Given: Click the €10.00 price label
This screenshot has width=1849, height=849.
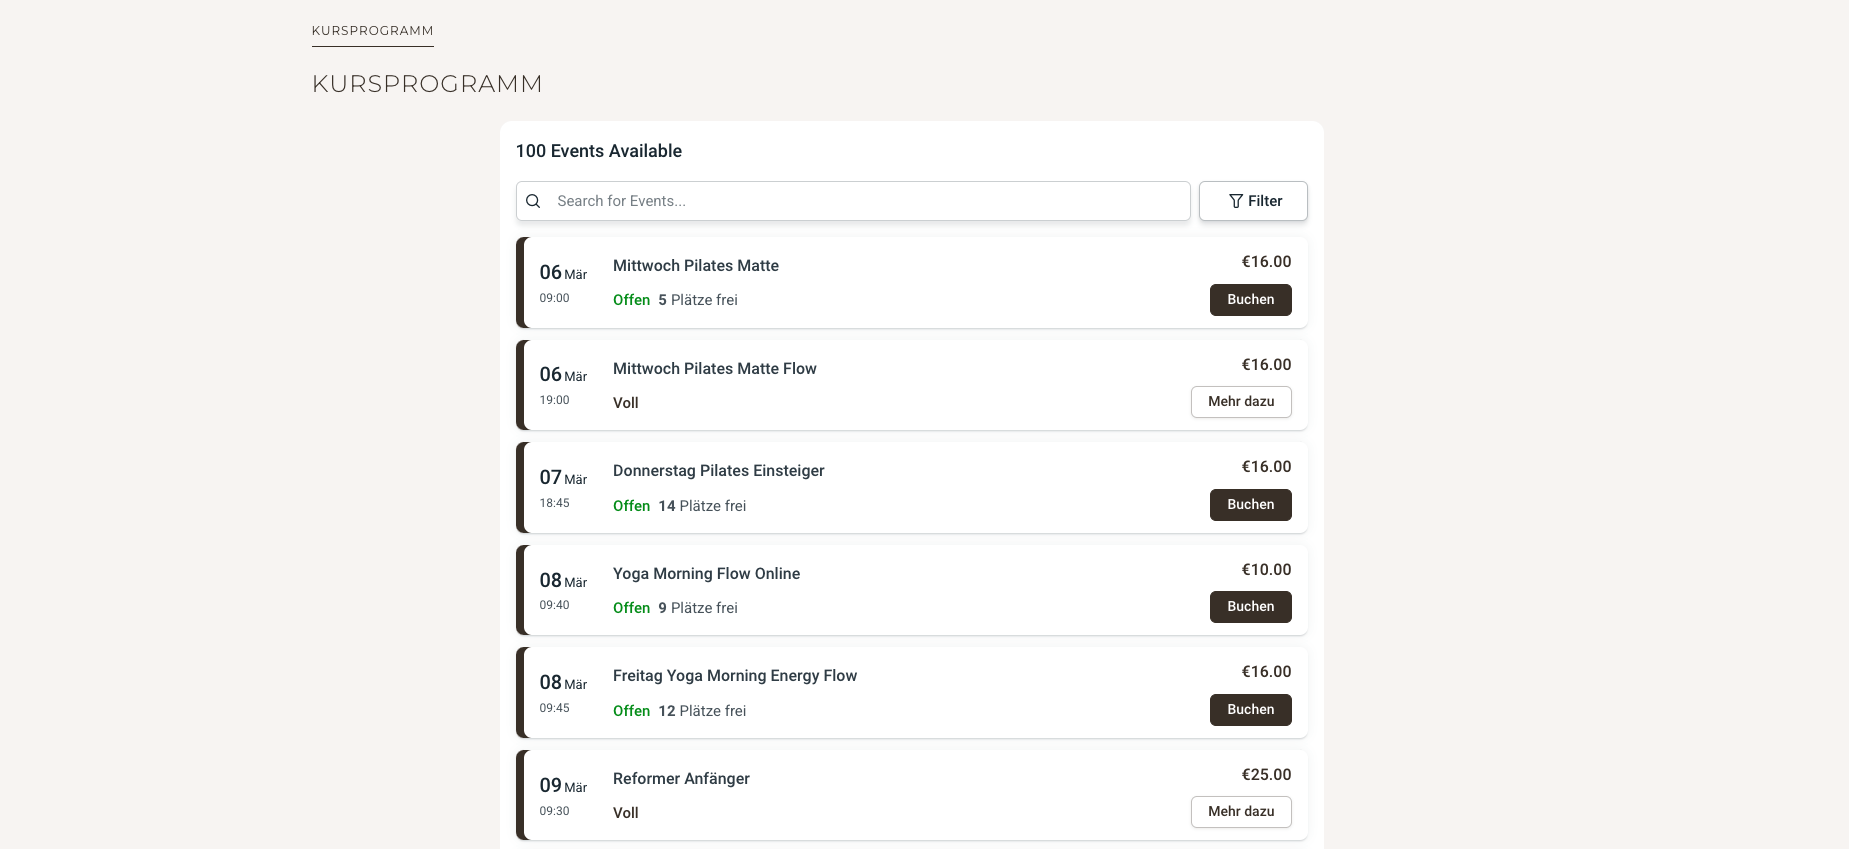Looking at the screenshot, I should tap(1266, 570).
